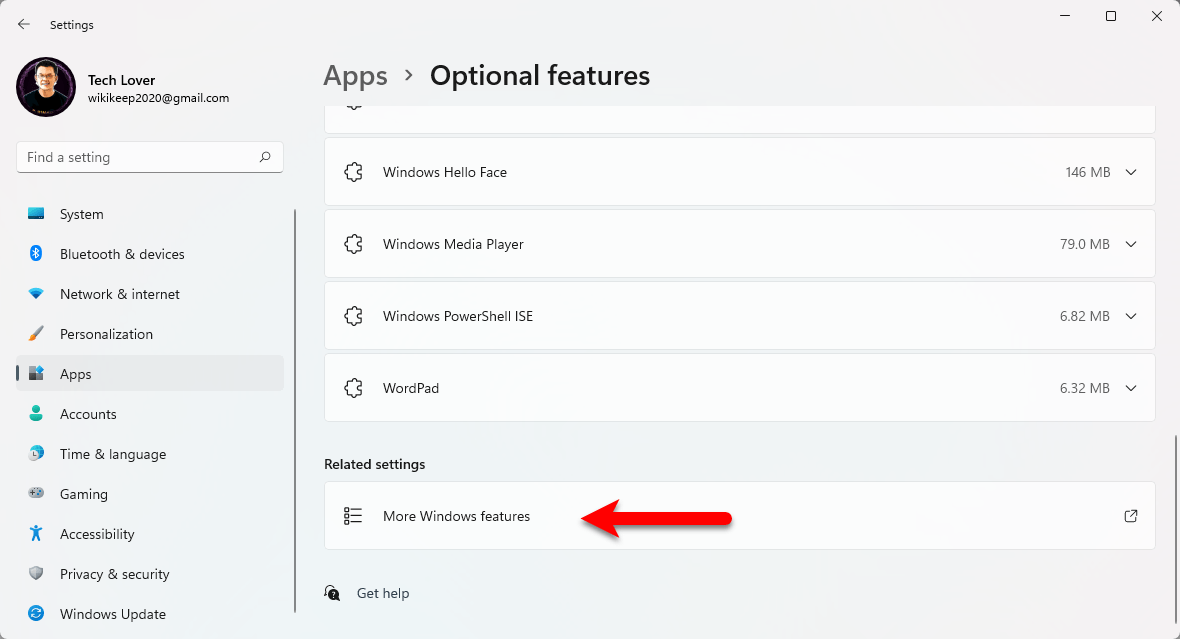
Task: Click the Windows Hello Face feature icon
Action: [354, 172]
